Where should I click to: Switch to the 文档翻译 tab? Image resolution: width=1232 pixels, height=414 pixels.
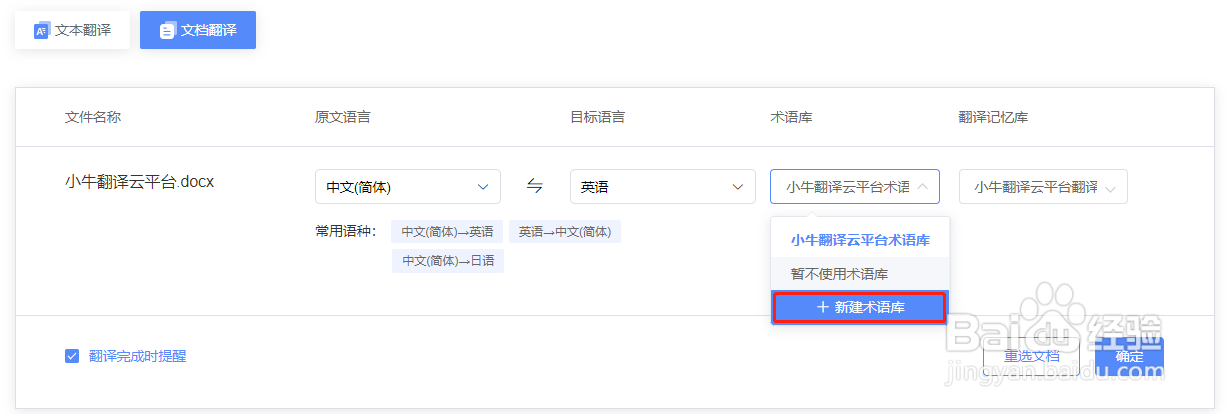coord(198,31)
